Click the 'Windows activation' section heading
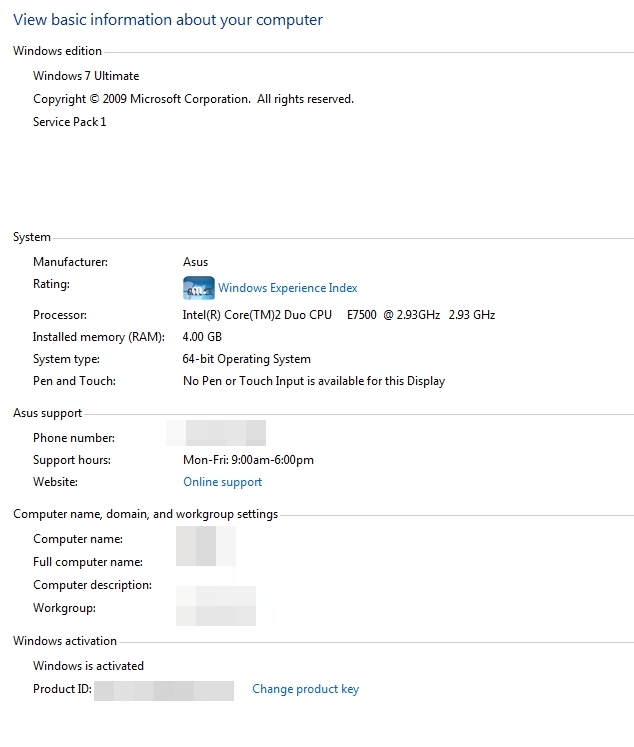The height and width of the screenshot is (747, 634). pos(65,641)
